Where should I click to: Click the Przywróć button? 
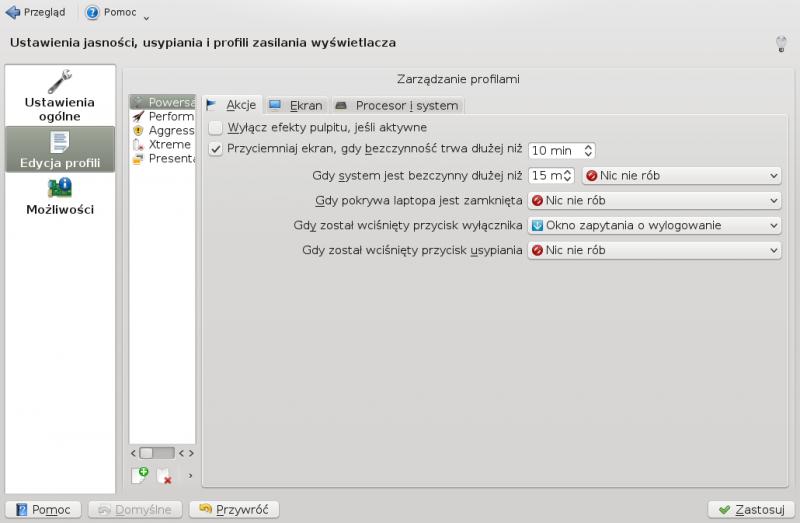pyautogui.click(x=233, y=509)
